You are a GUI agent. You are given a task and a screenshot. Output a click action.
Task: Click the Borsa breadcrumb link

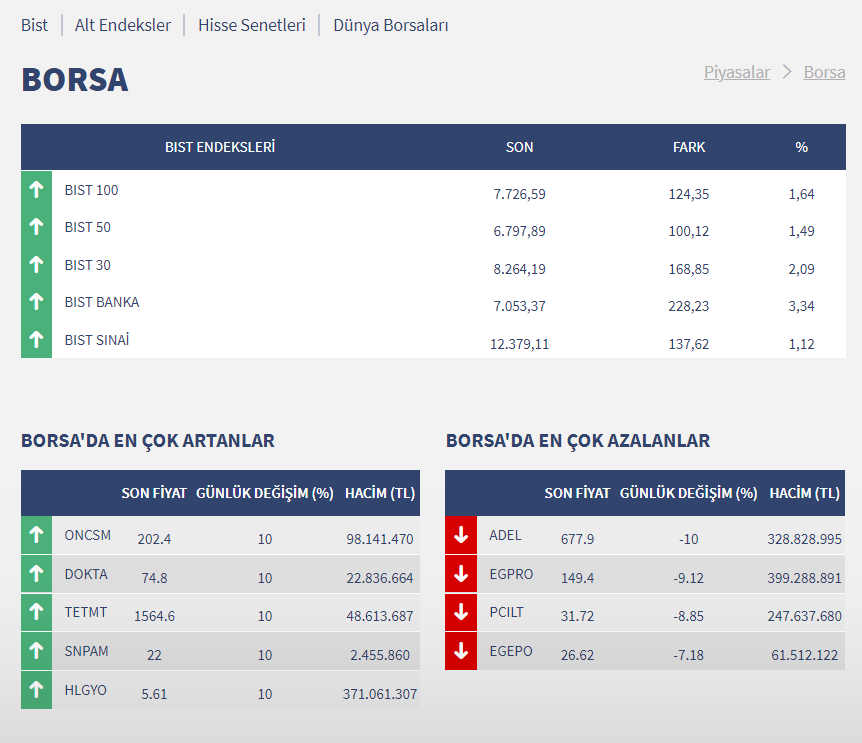coord(824,72)
